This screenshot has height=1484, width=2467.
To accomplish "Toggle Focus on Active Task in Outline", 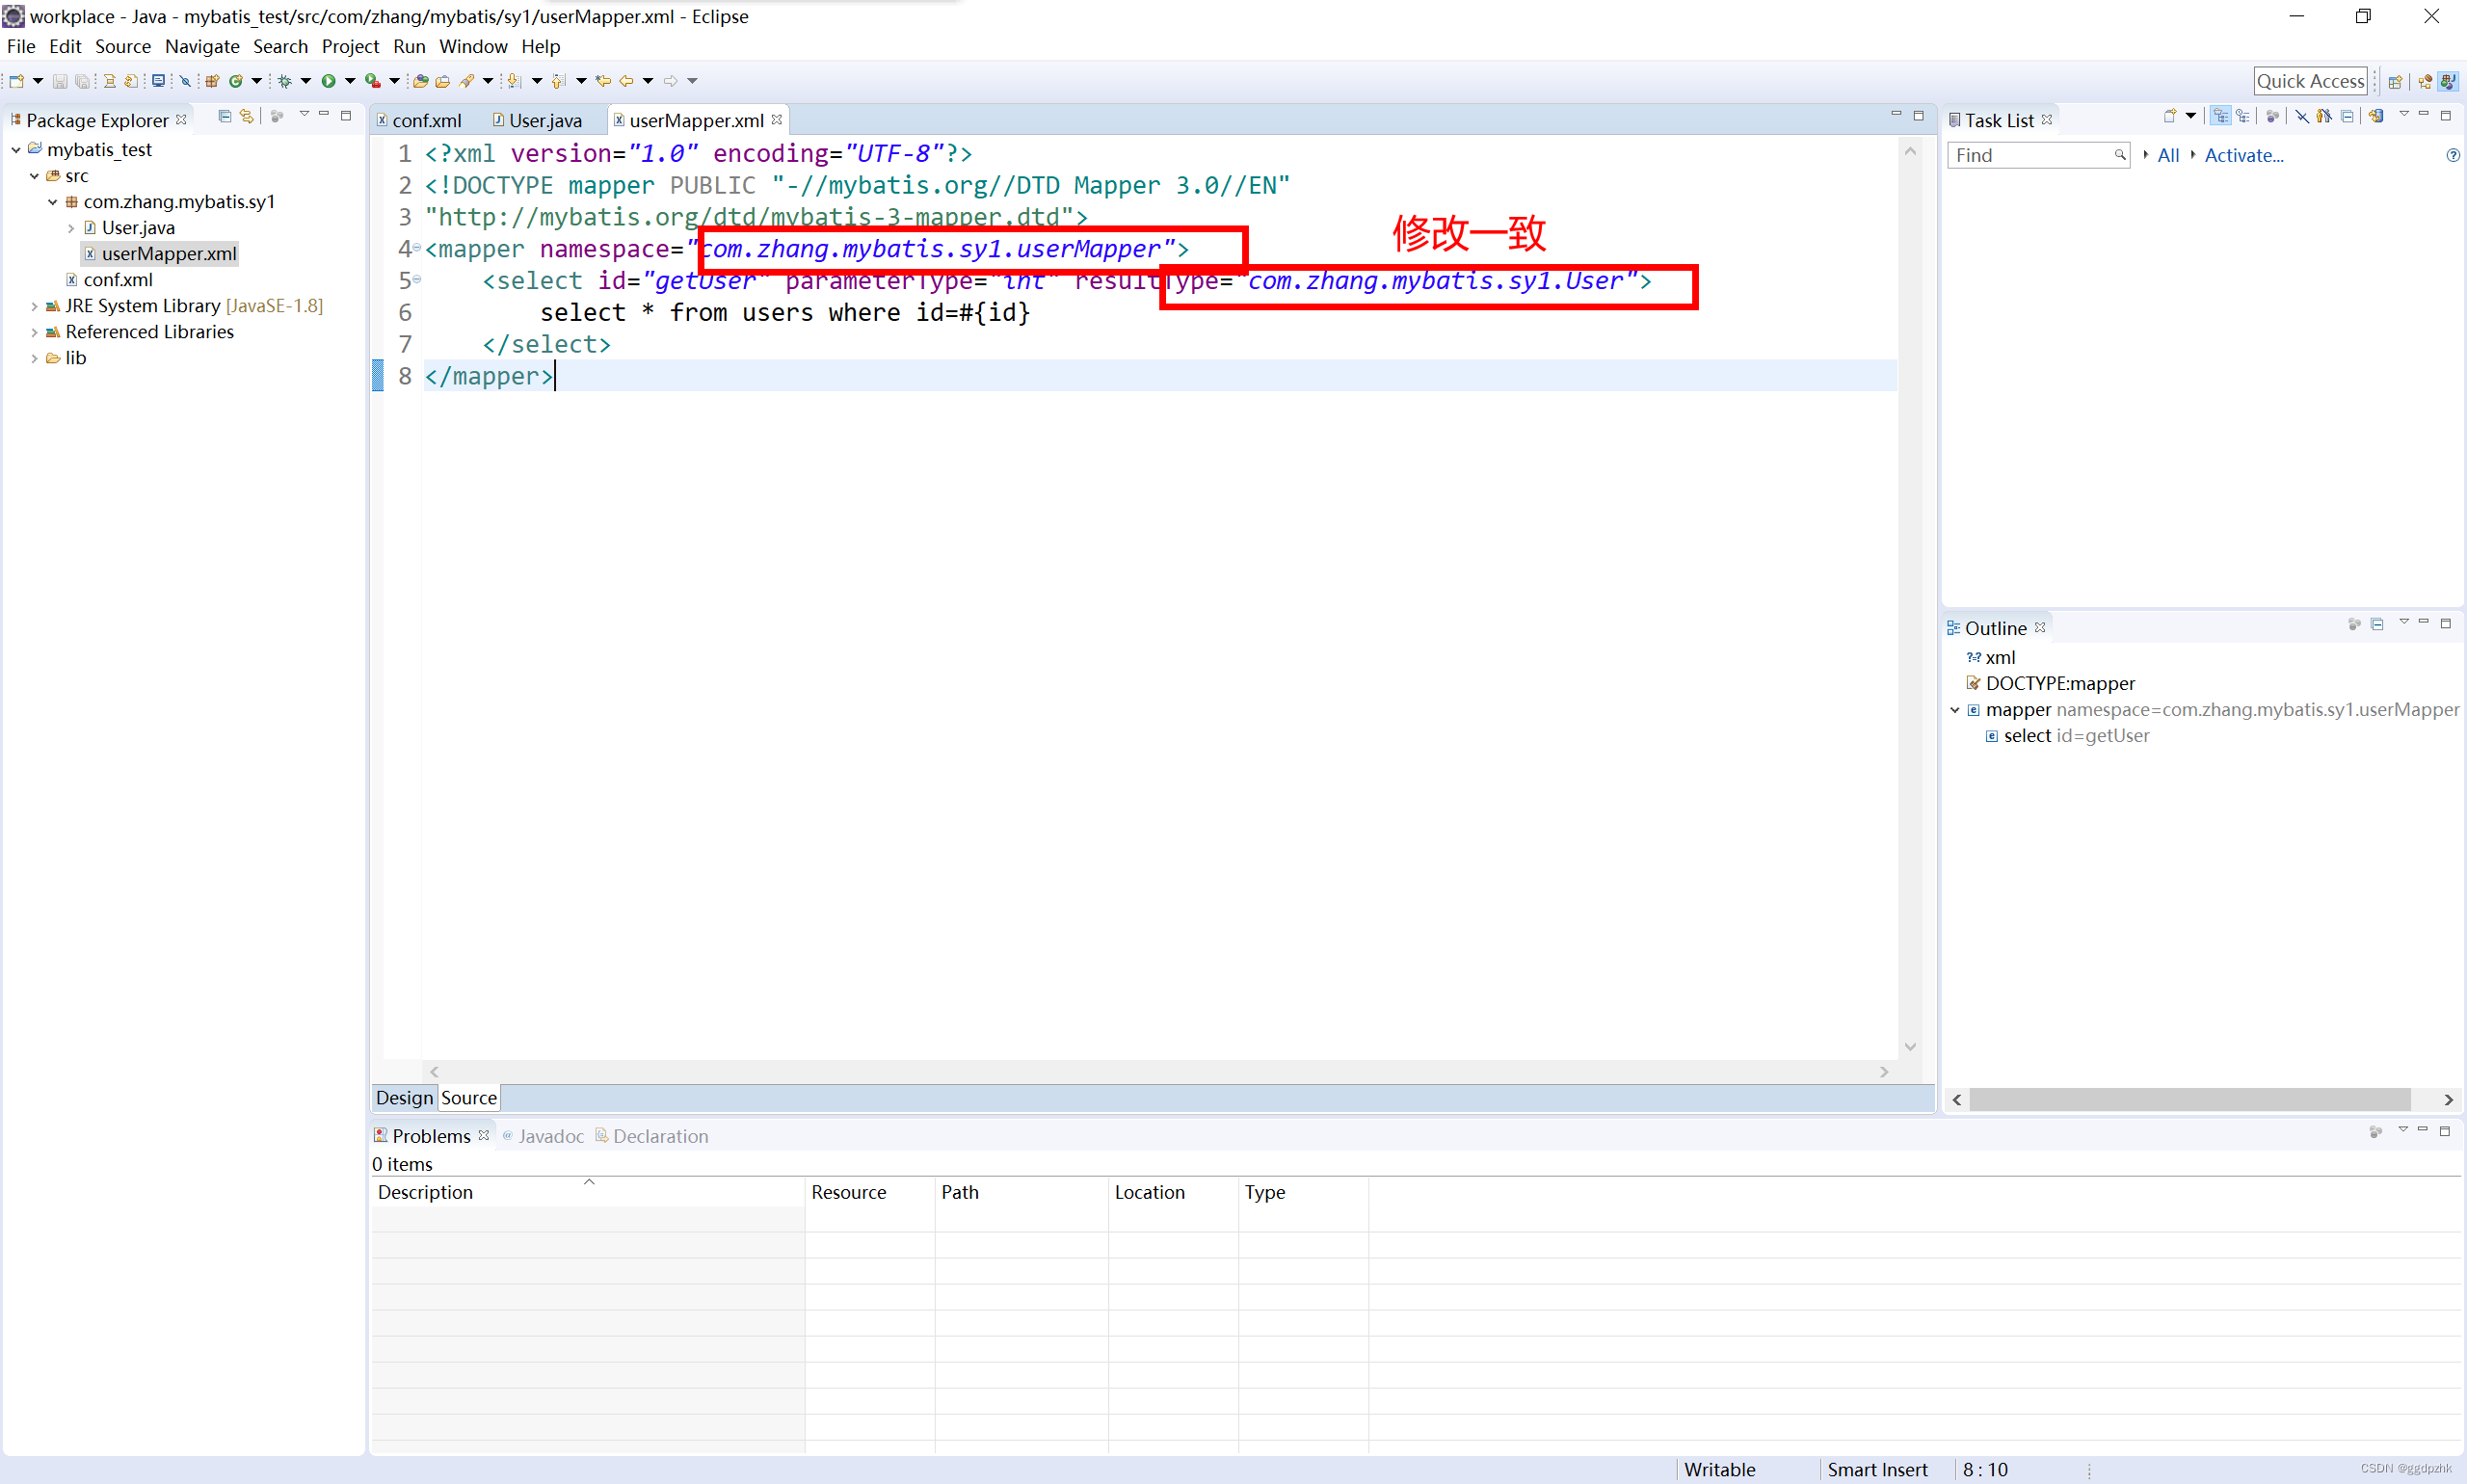I will 2354,624.
